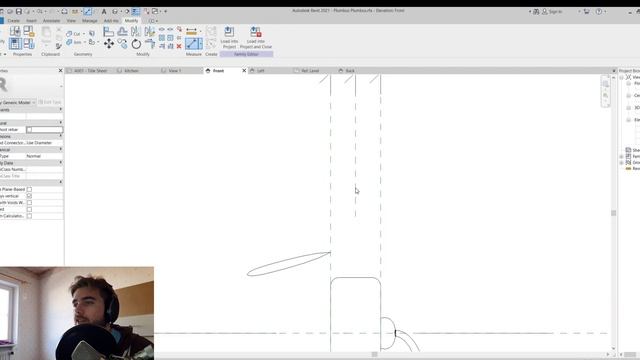Select the Cut geometry tool
The image size is (640, 360).
tap(73, 34)
